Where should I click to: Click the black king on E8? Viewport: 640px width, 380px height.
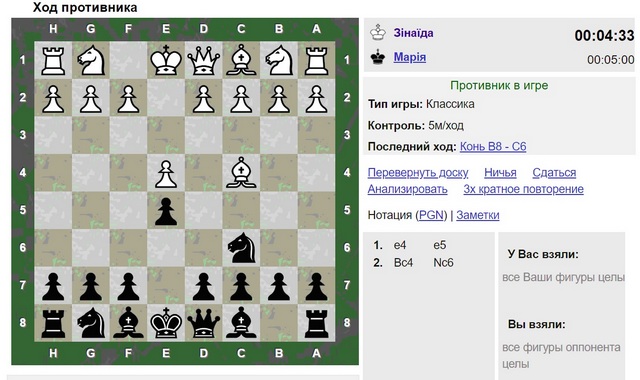tap(166, 323)
